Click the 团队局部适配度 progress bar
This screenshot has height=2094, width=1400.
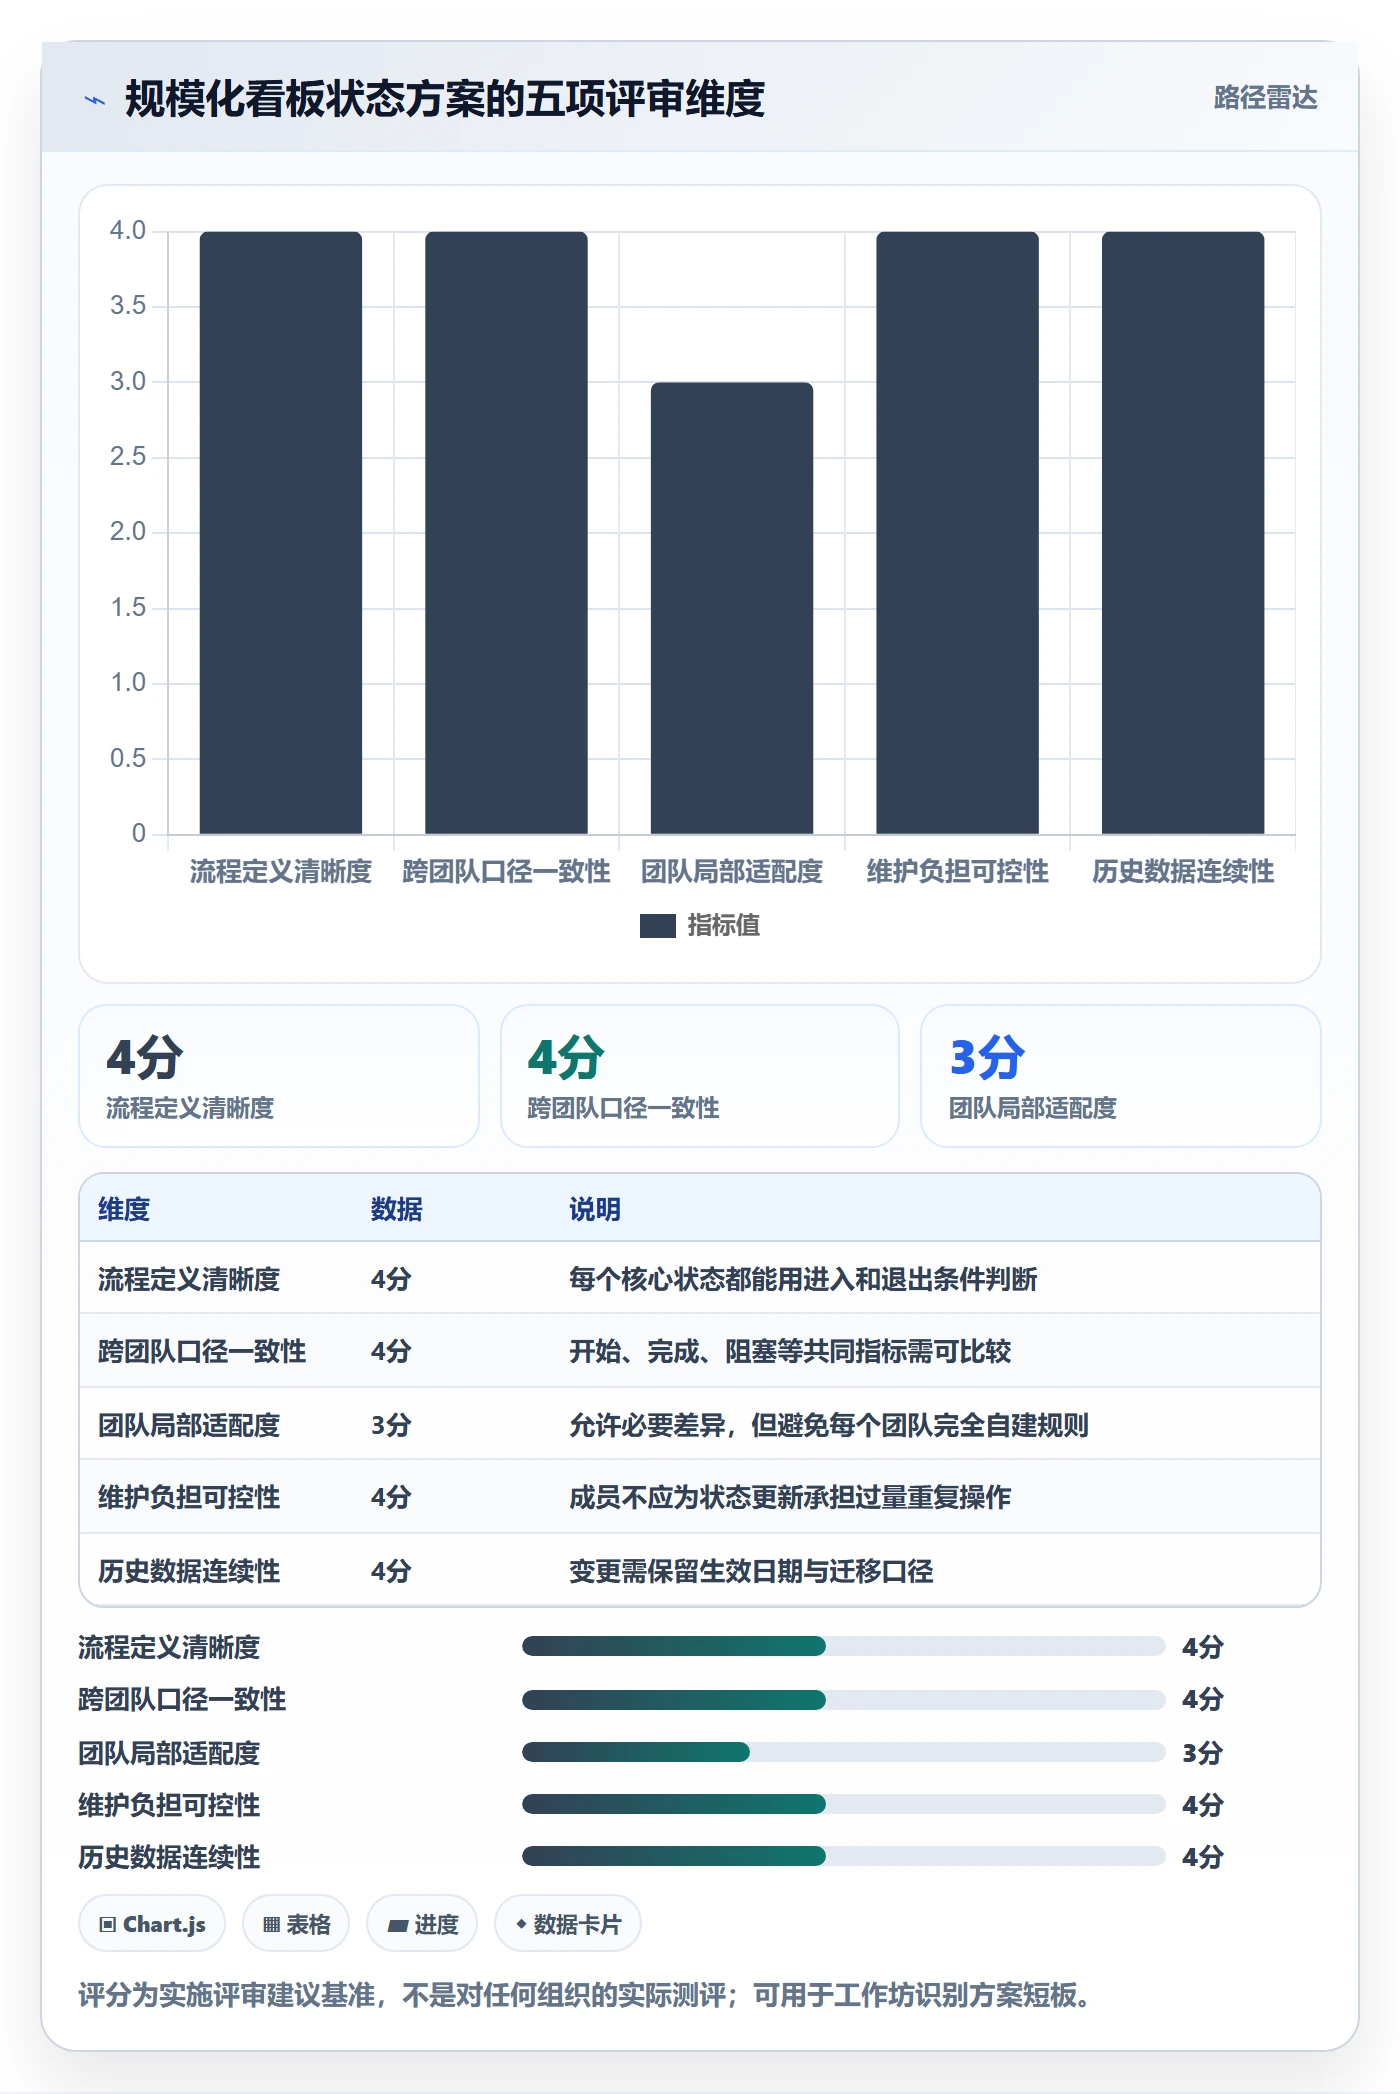point(844,1752)
